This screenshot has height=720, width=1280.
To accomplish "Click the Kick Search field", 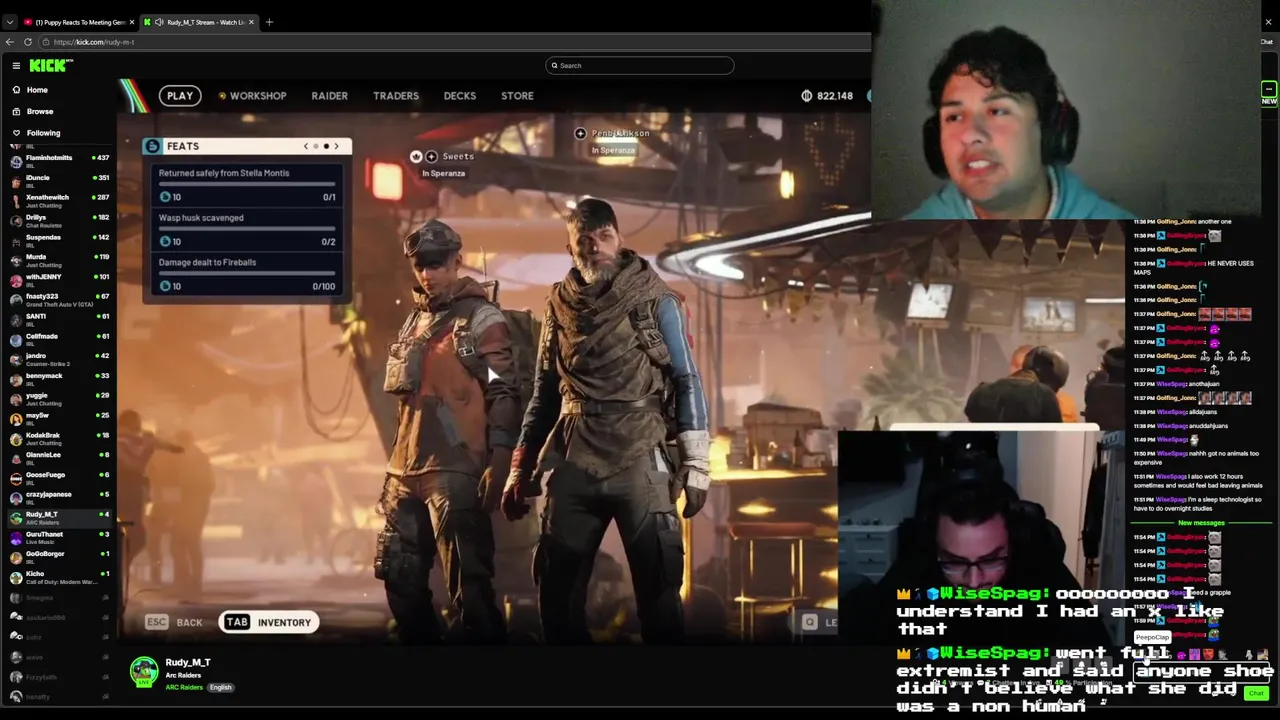I will tap(640, 65).
